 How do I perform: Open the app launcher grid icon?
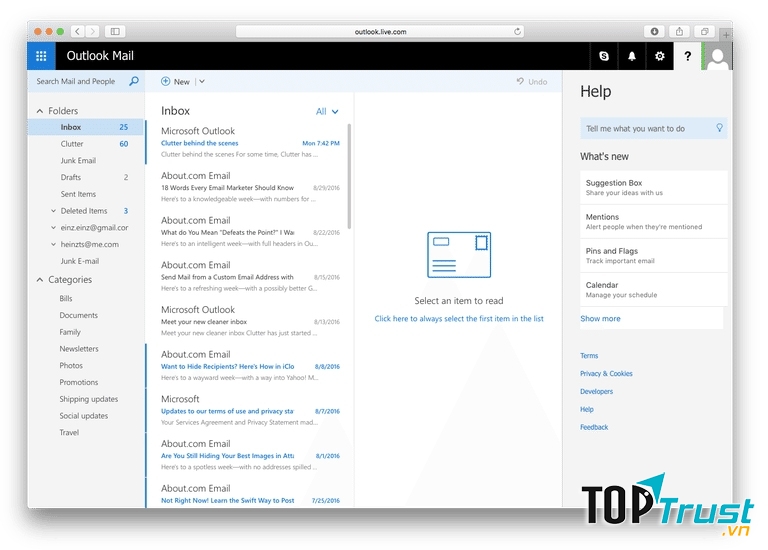point(41,56)
